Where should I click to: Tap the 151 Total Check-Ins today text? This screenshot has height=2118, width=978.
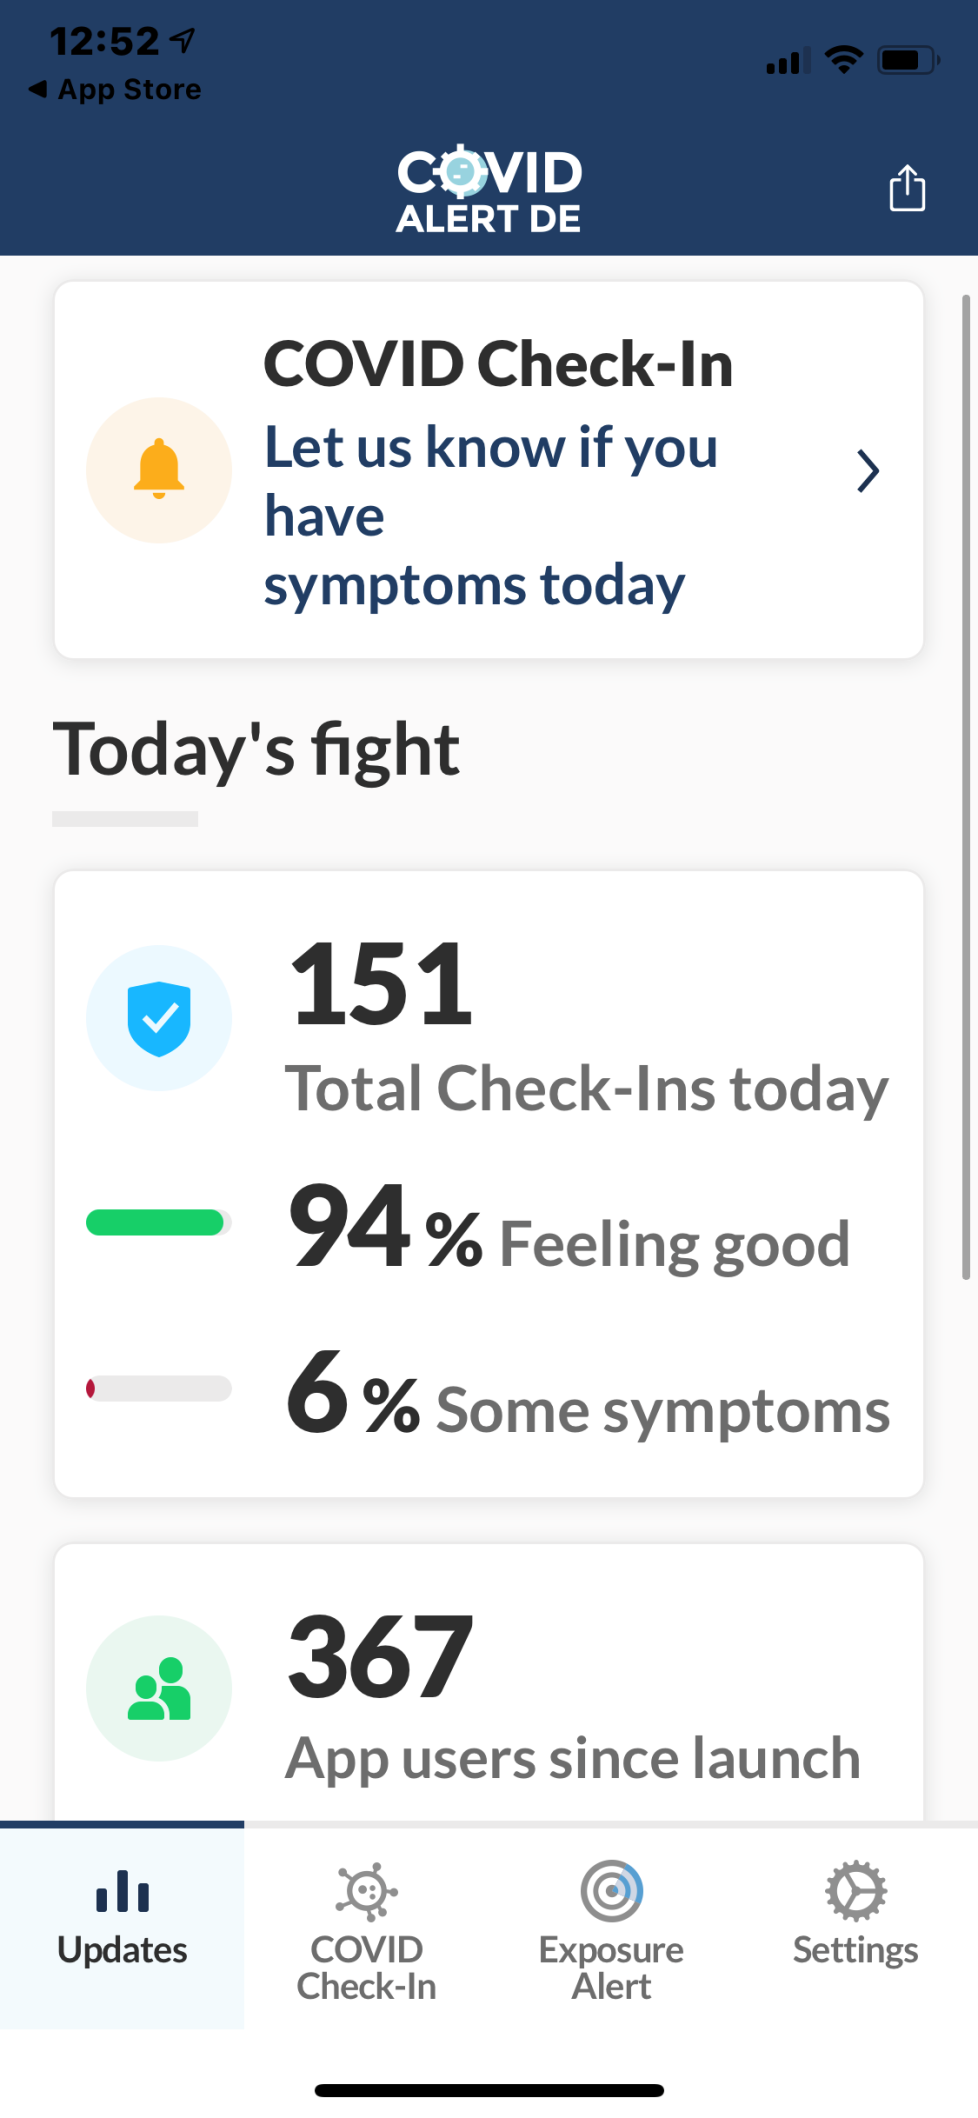pos(586,1030)
